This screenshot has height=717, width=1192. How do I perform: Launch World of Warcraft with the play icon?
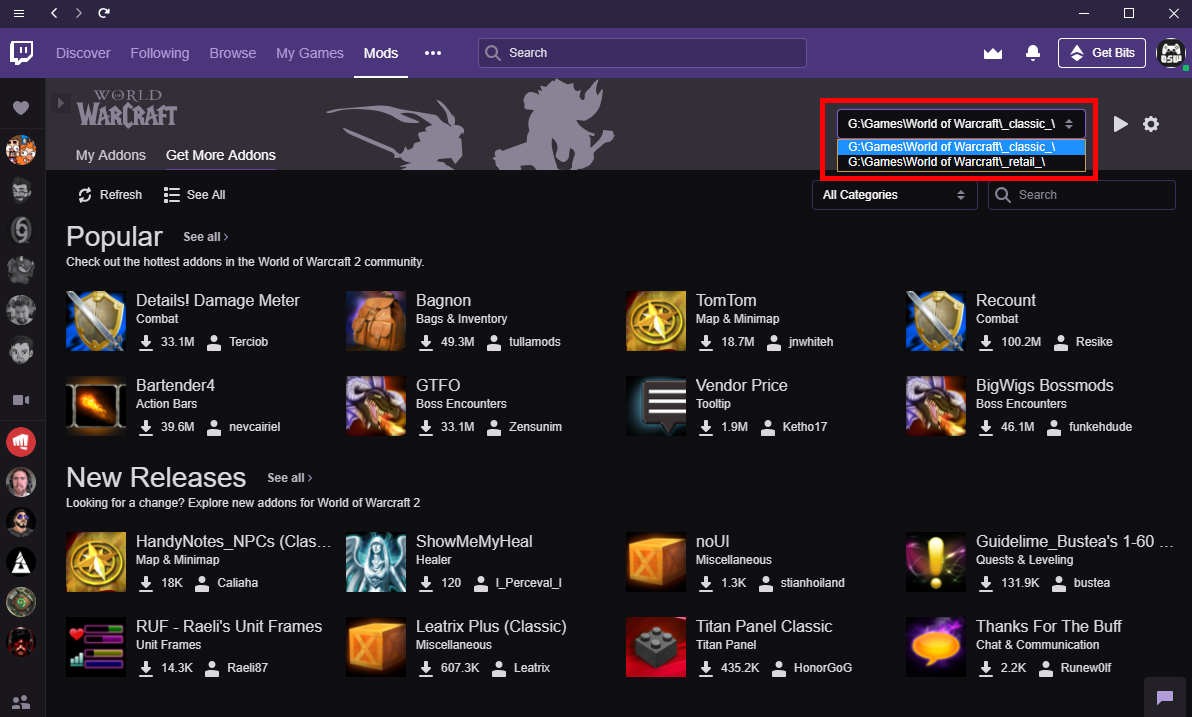(1120, 124)
